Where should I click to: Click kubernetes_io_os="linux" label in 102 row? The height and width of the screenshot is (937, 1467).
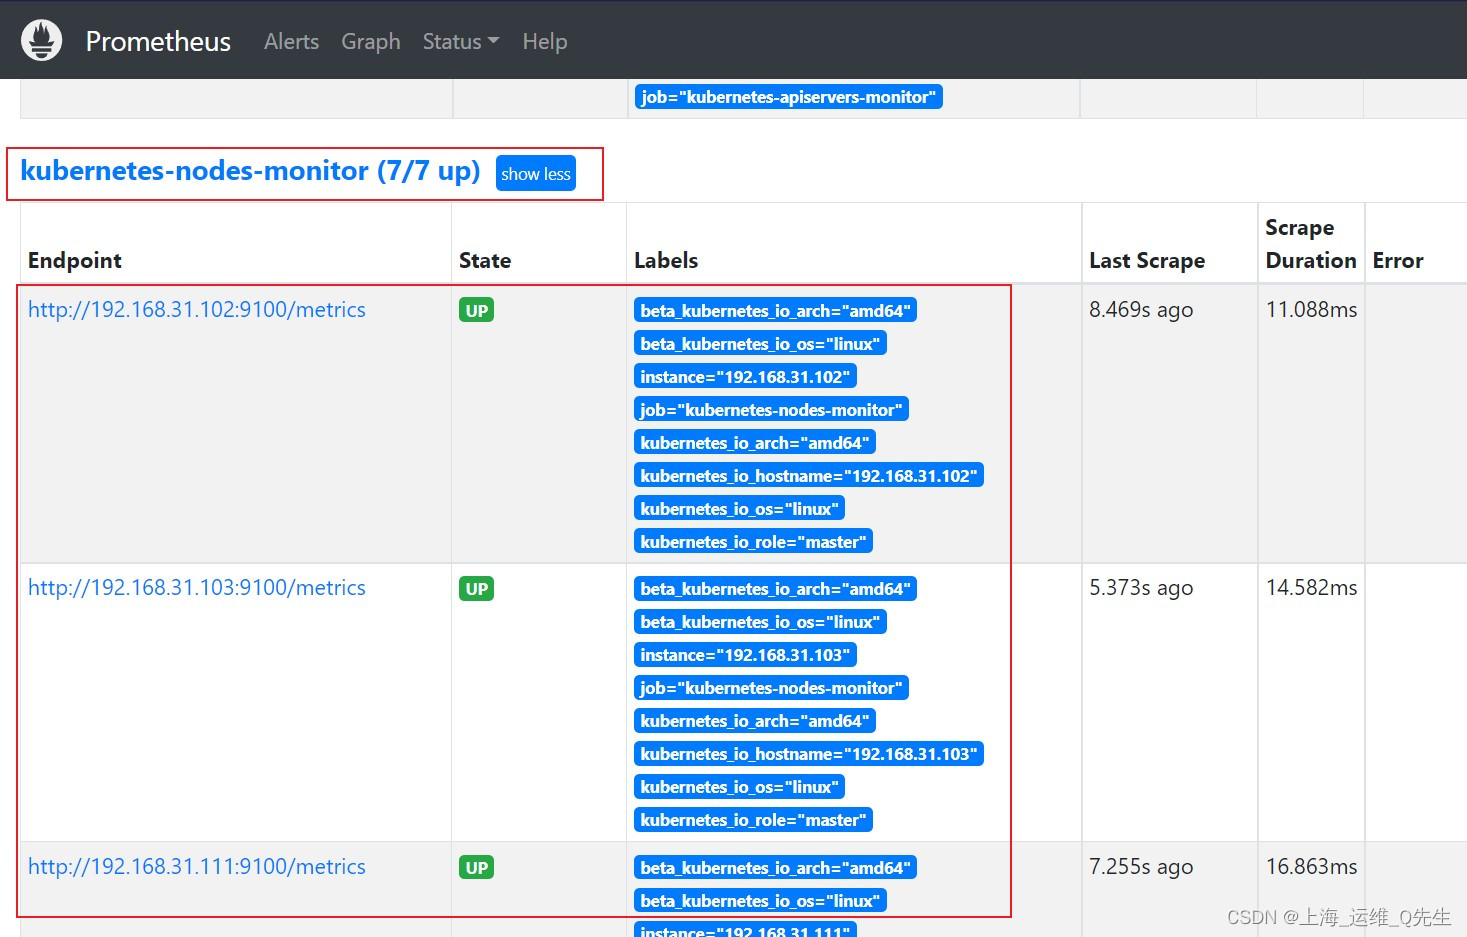739,509
